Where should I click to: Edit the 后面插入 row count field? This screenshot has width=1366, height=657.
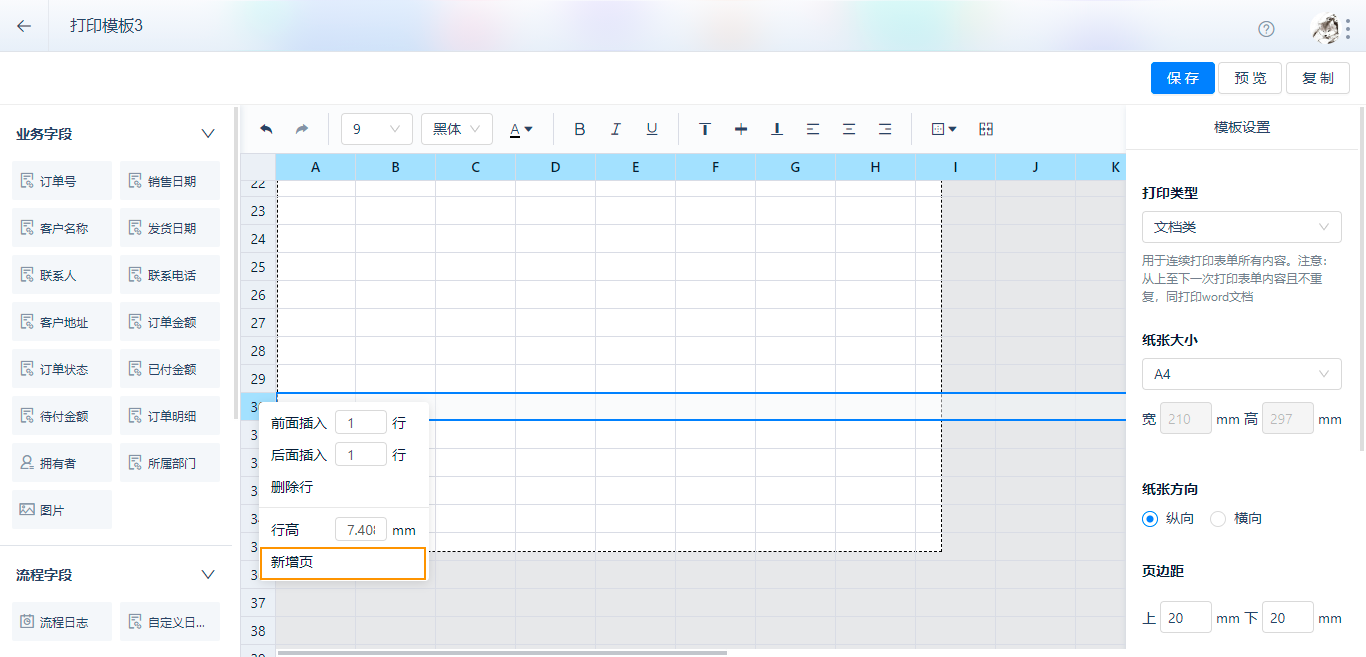pyautogui.click(x=361, y=455)
